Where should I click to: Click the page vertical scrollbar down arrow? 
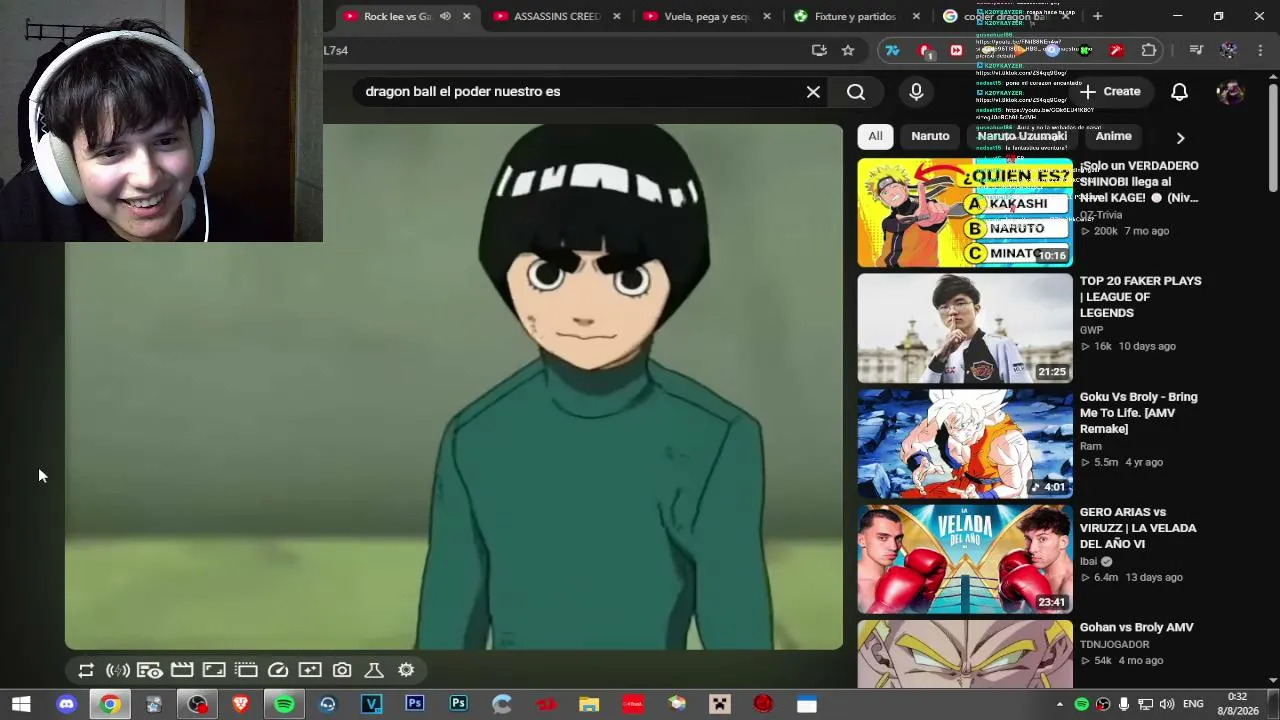click(x=1272, y=681)
